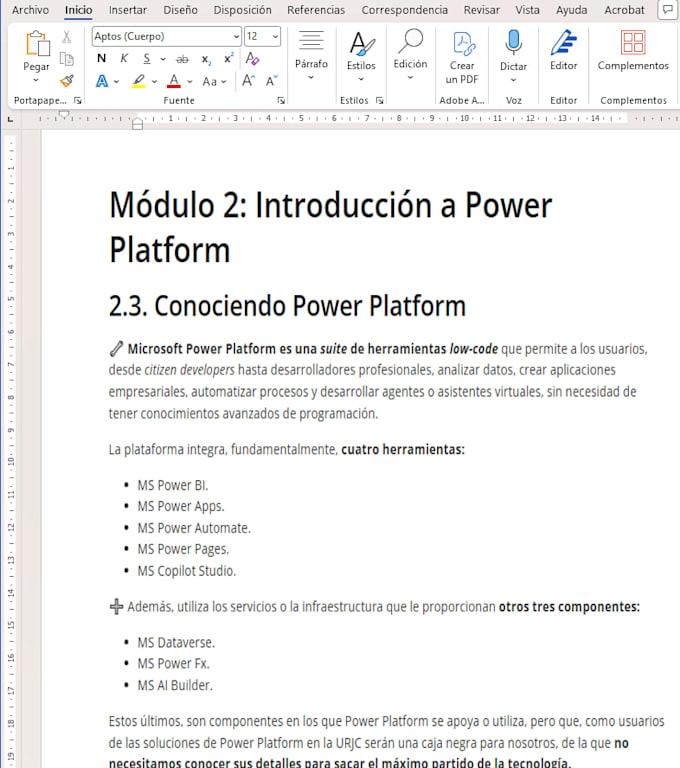Screen dimensions: 680x768
Task: Start dictation with Dictar microphone
Action: pyautogui.click(x=513, y=42)
